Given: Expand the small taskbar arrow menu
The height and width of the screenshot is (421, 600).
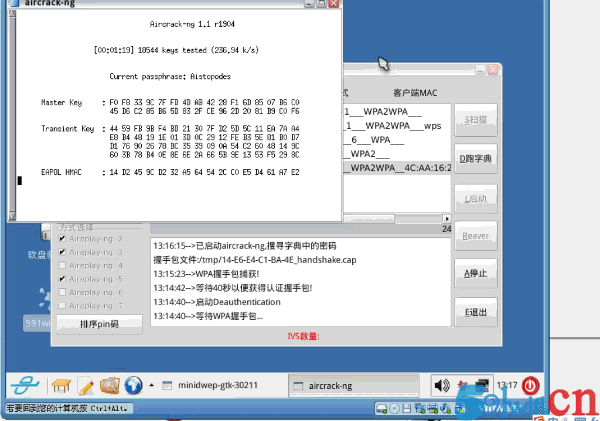Looking at the screenshot, I should [x=152, y=385].
